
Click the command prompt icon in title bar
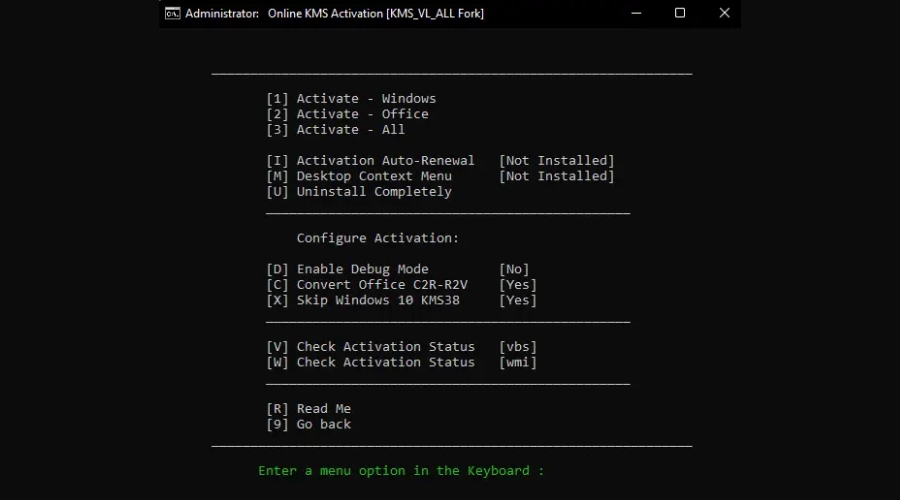(172, 13)
